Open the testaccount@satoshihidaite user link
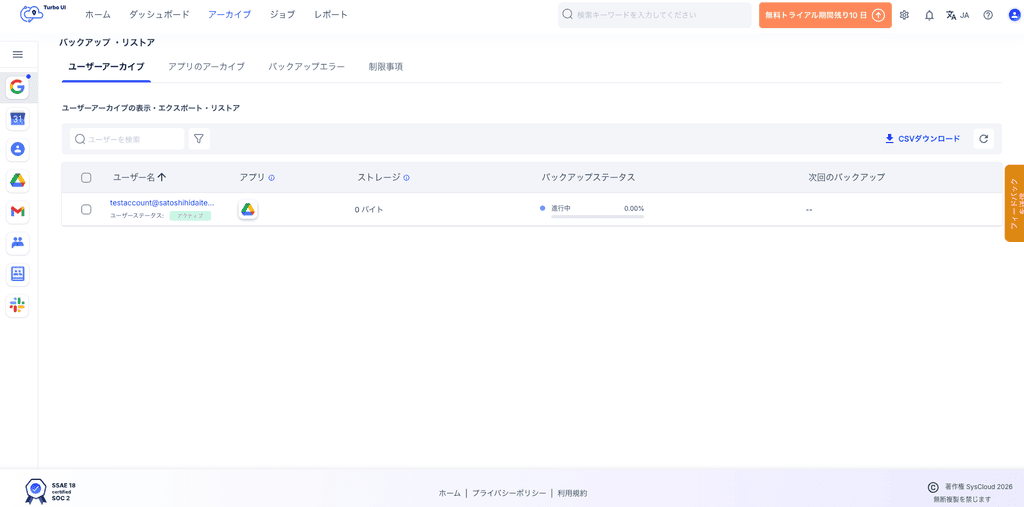This screenshot has height=507, width=1024. [162, 203]
